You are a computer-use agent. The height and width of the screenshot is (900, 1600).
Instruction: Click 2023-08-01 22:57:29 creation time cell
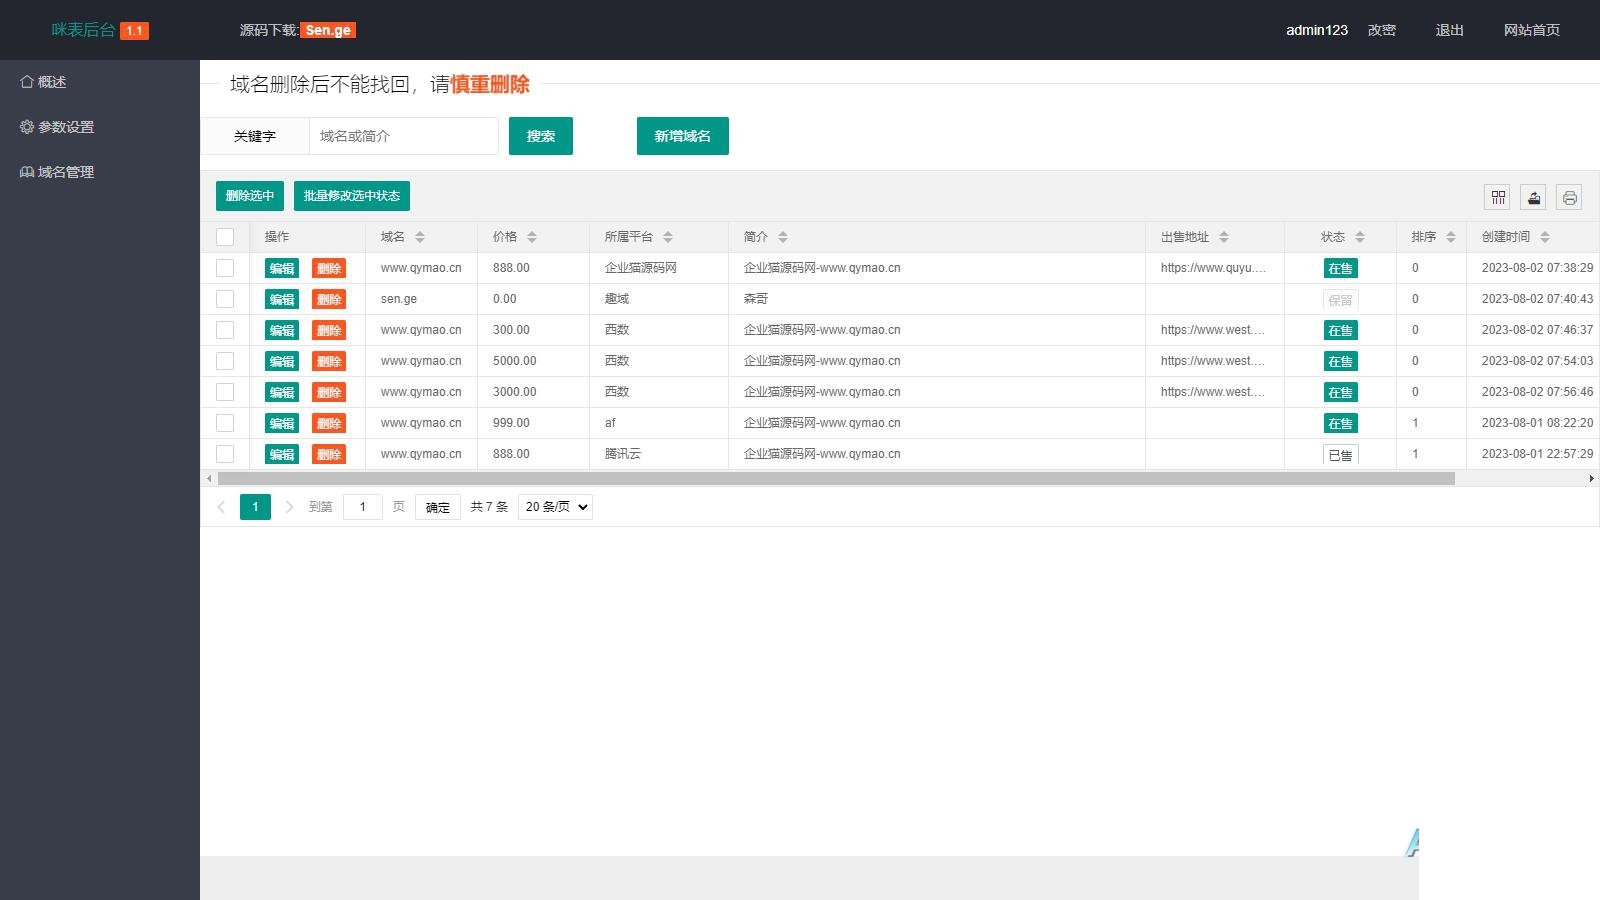(1537, 454)
